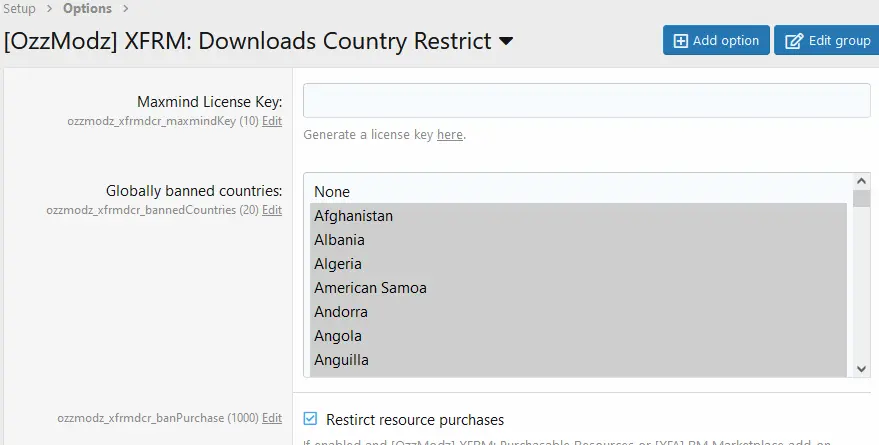Open the license key 'here' link

tap(450, 135)
